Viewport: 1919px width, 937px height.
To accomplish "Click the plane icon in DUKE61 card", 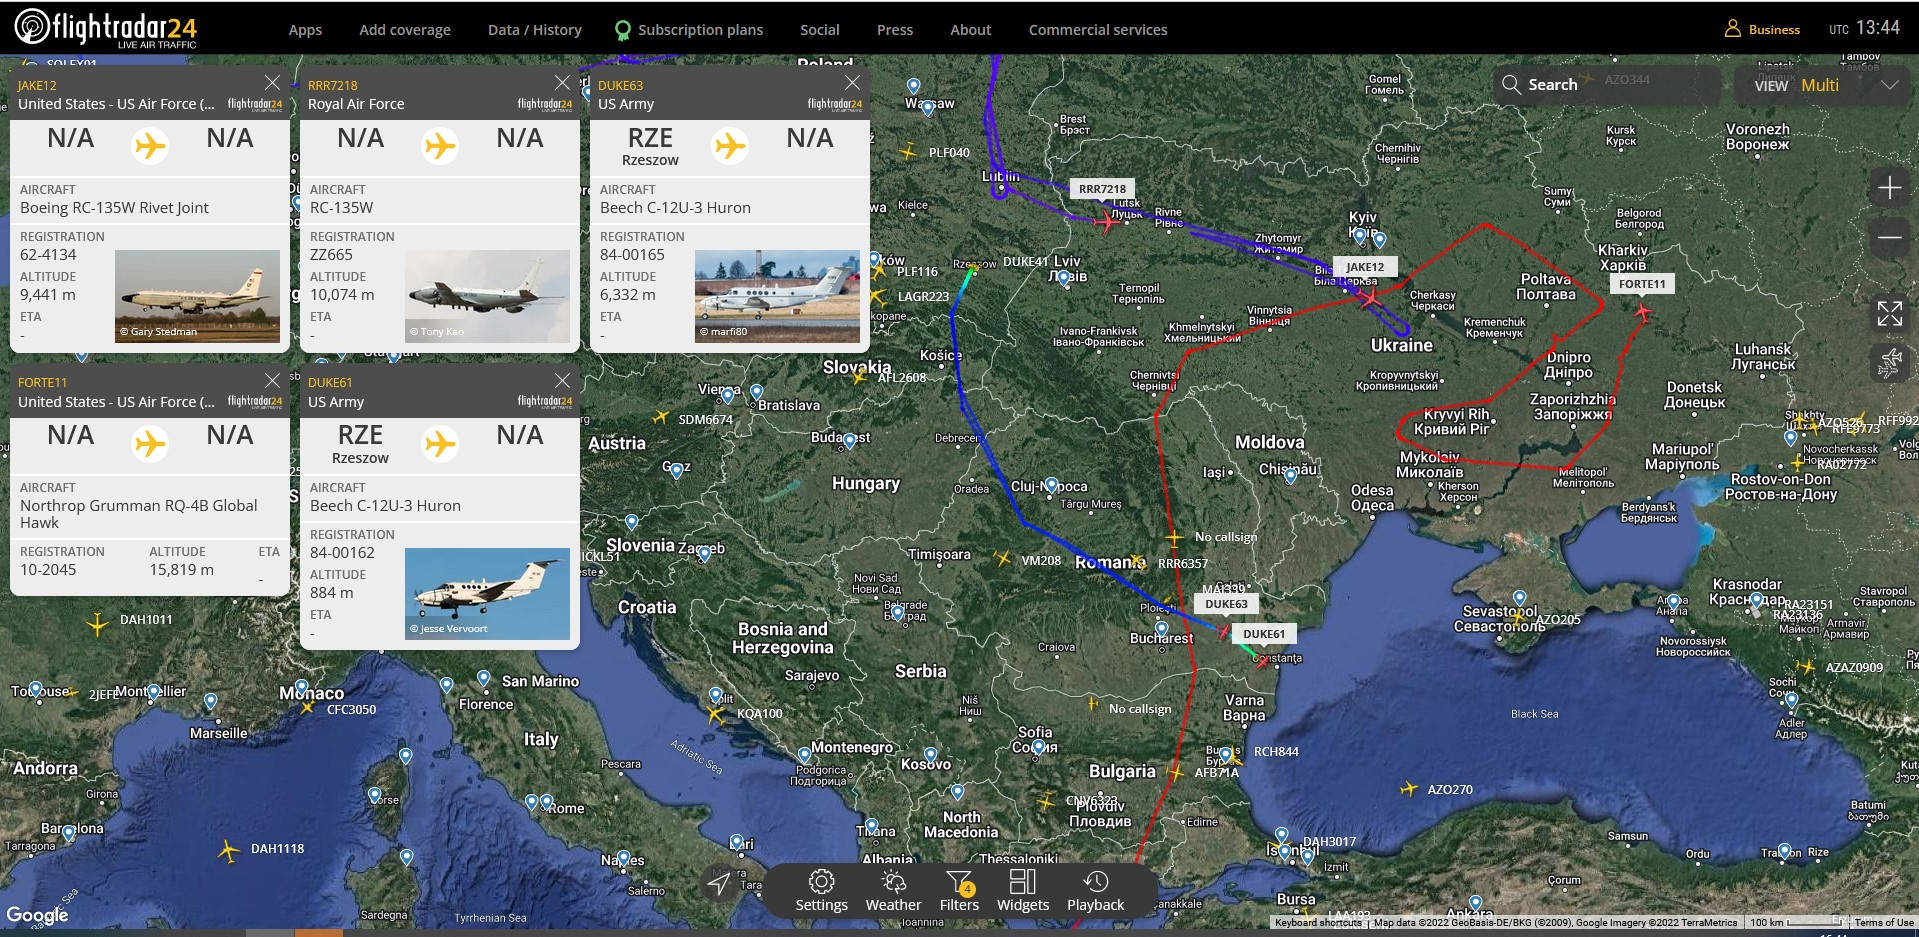I will point(440,443).
